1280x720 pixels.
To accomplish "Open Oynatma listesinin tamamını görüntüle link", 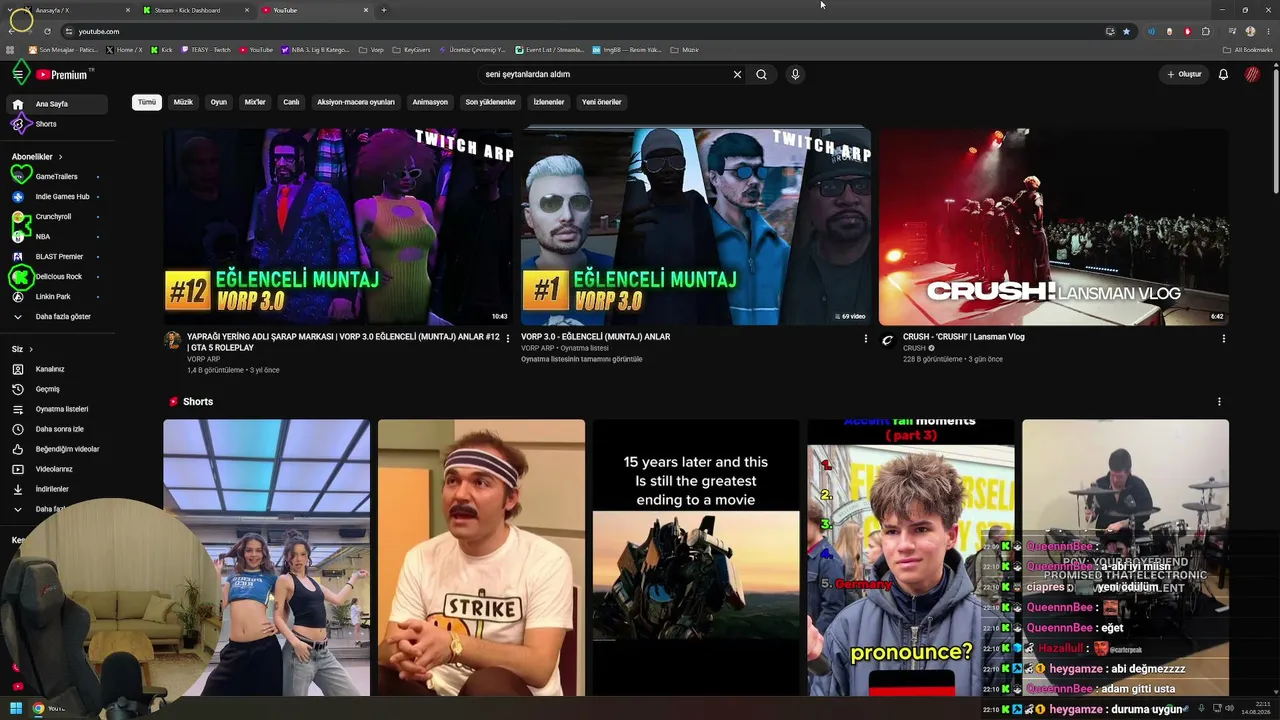I will click(581, 359).
